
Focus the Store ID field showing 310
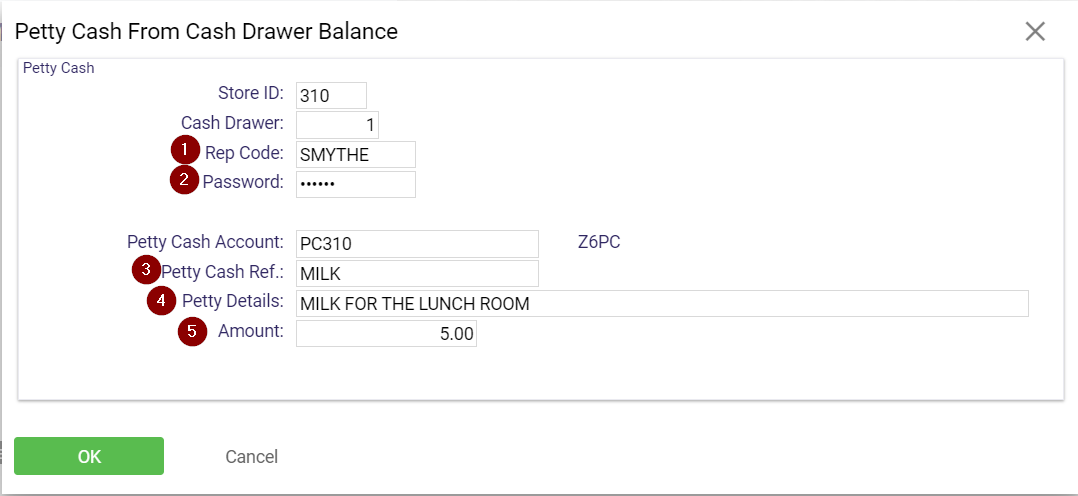pyautogui.click(x=331, y=96)
